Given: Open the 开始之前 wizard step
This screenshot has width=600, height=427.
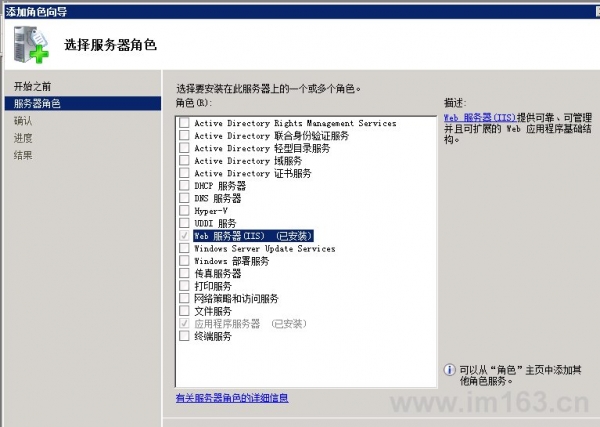Looking at the screenshot, I should (33, 86).
